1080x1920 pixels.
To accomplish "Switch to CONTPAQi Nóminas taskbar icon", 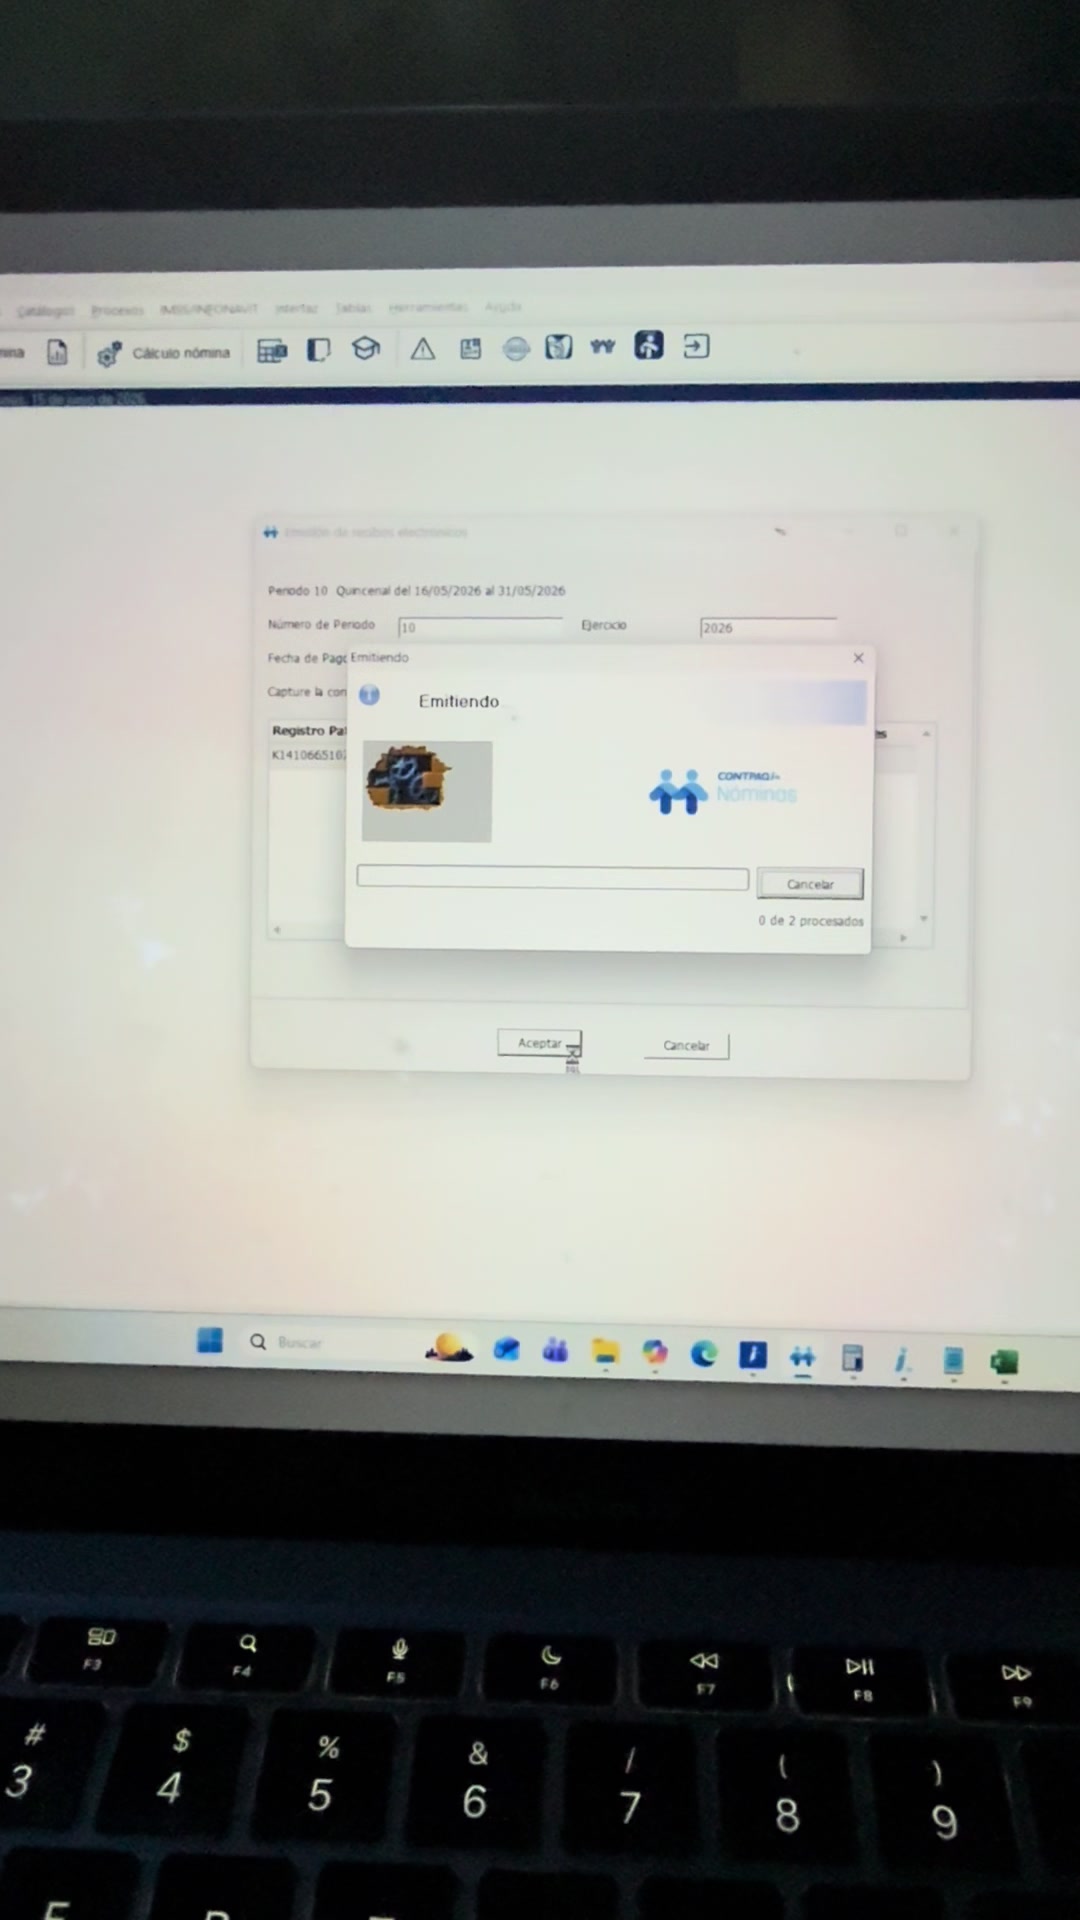I will coord(802,1357).
